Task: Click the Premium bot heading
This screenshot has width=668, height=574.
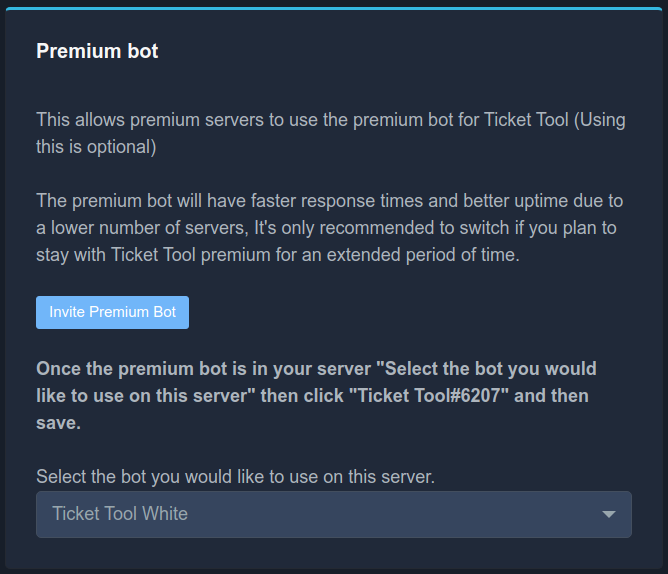Action: pos(97,51)
